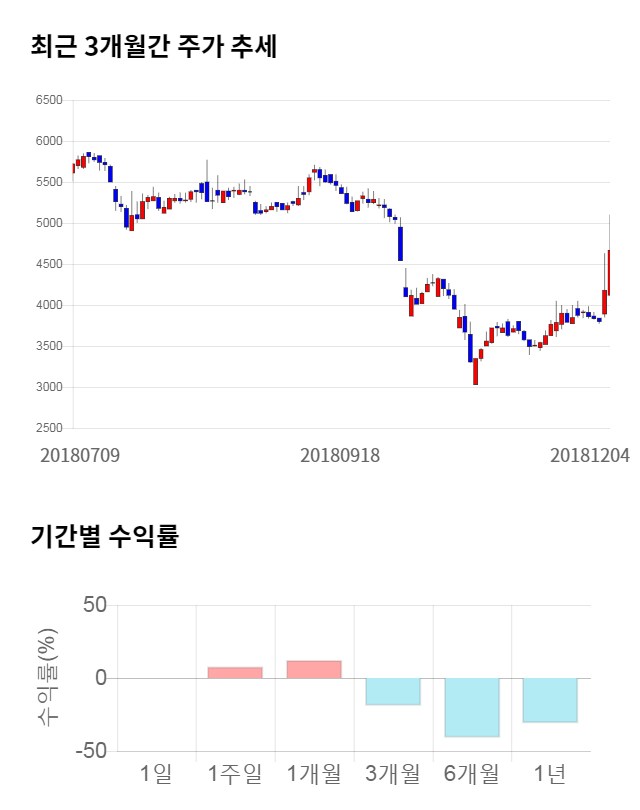Select the 6개월 blue negative bar
The image size is (640, 810).
click(x=471, y=707)
